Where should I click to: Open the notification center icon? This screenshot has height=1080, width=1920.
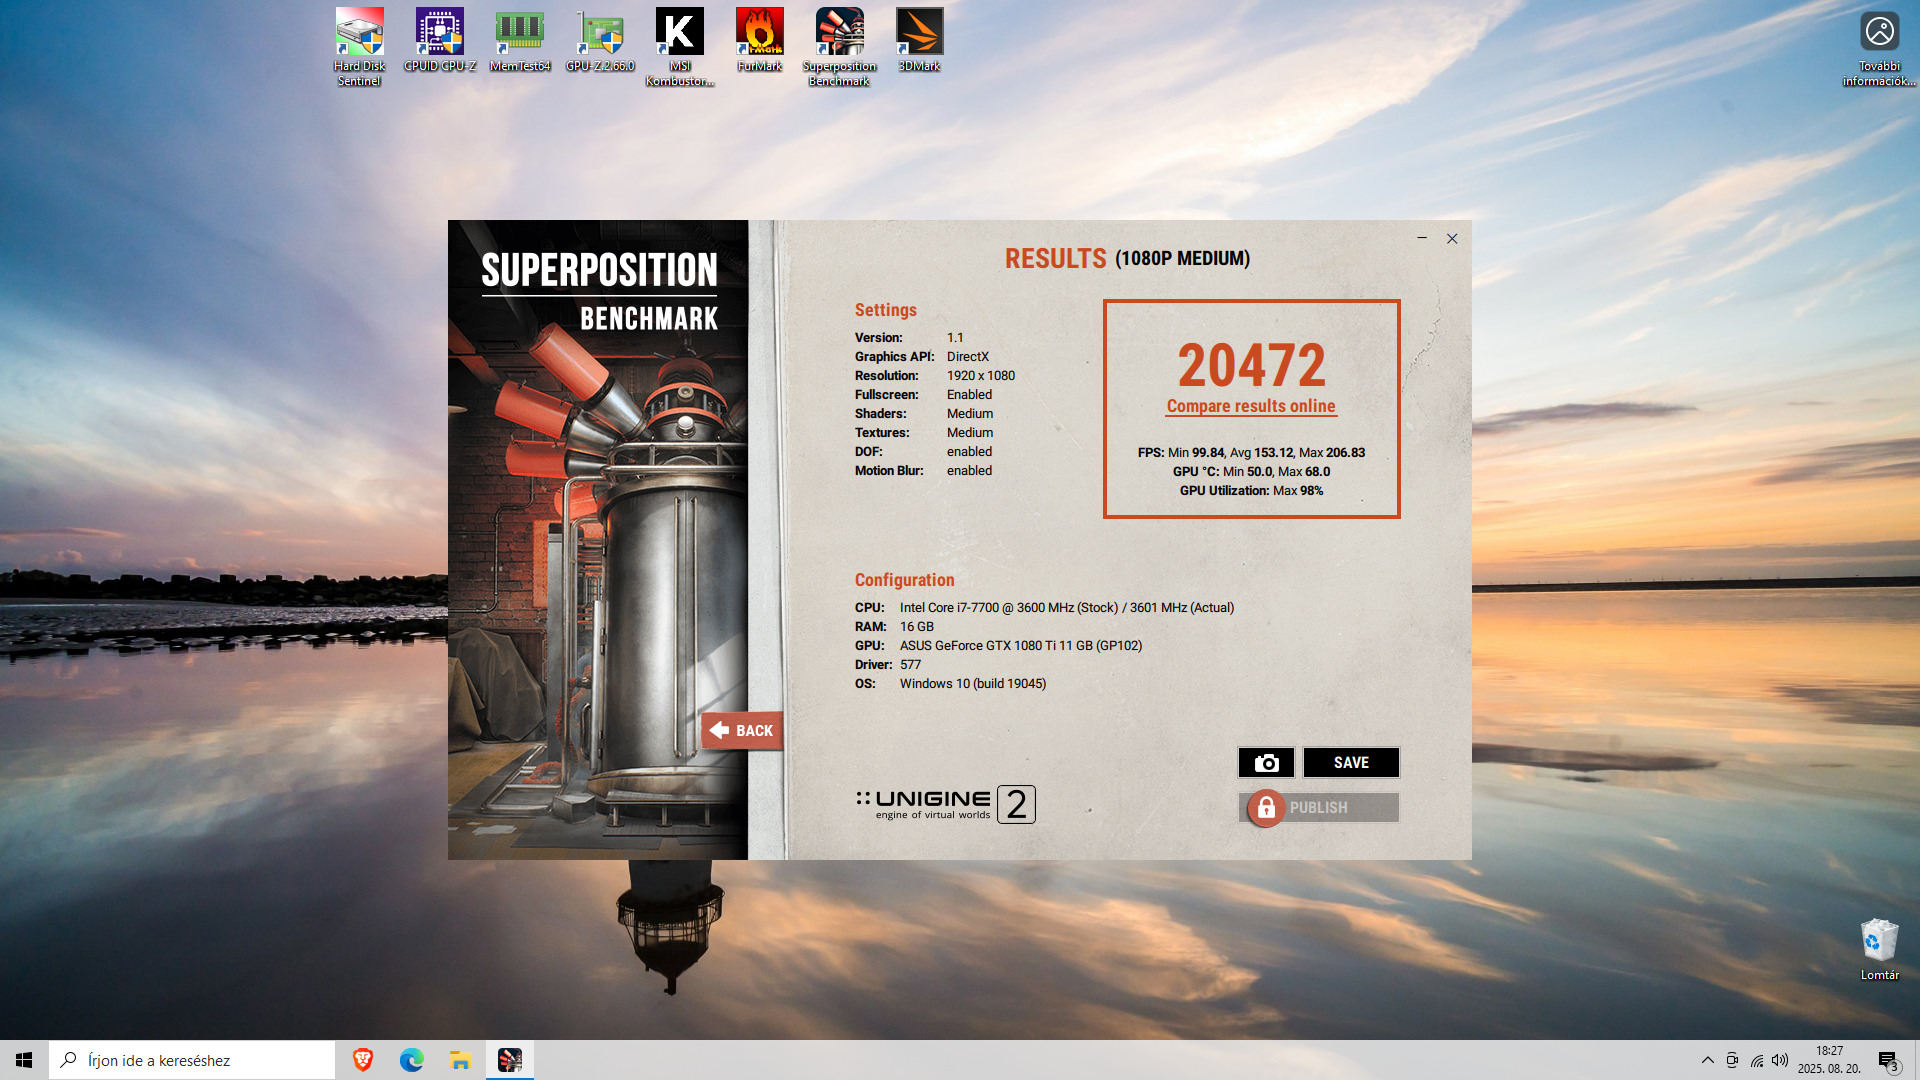point(1887,1060)
